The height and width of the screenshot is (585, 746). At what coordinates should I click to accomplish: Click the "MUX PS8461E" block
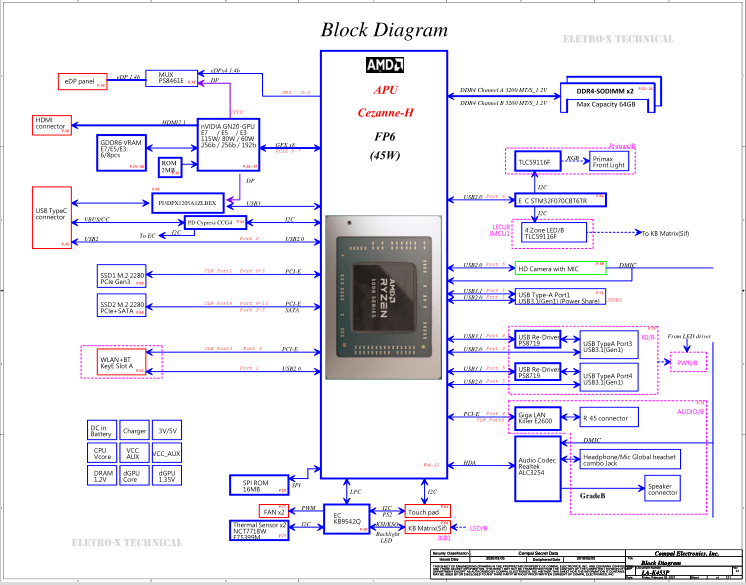coord(171,78)
